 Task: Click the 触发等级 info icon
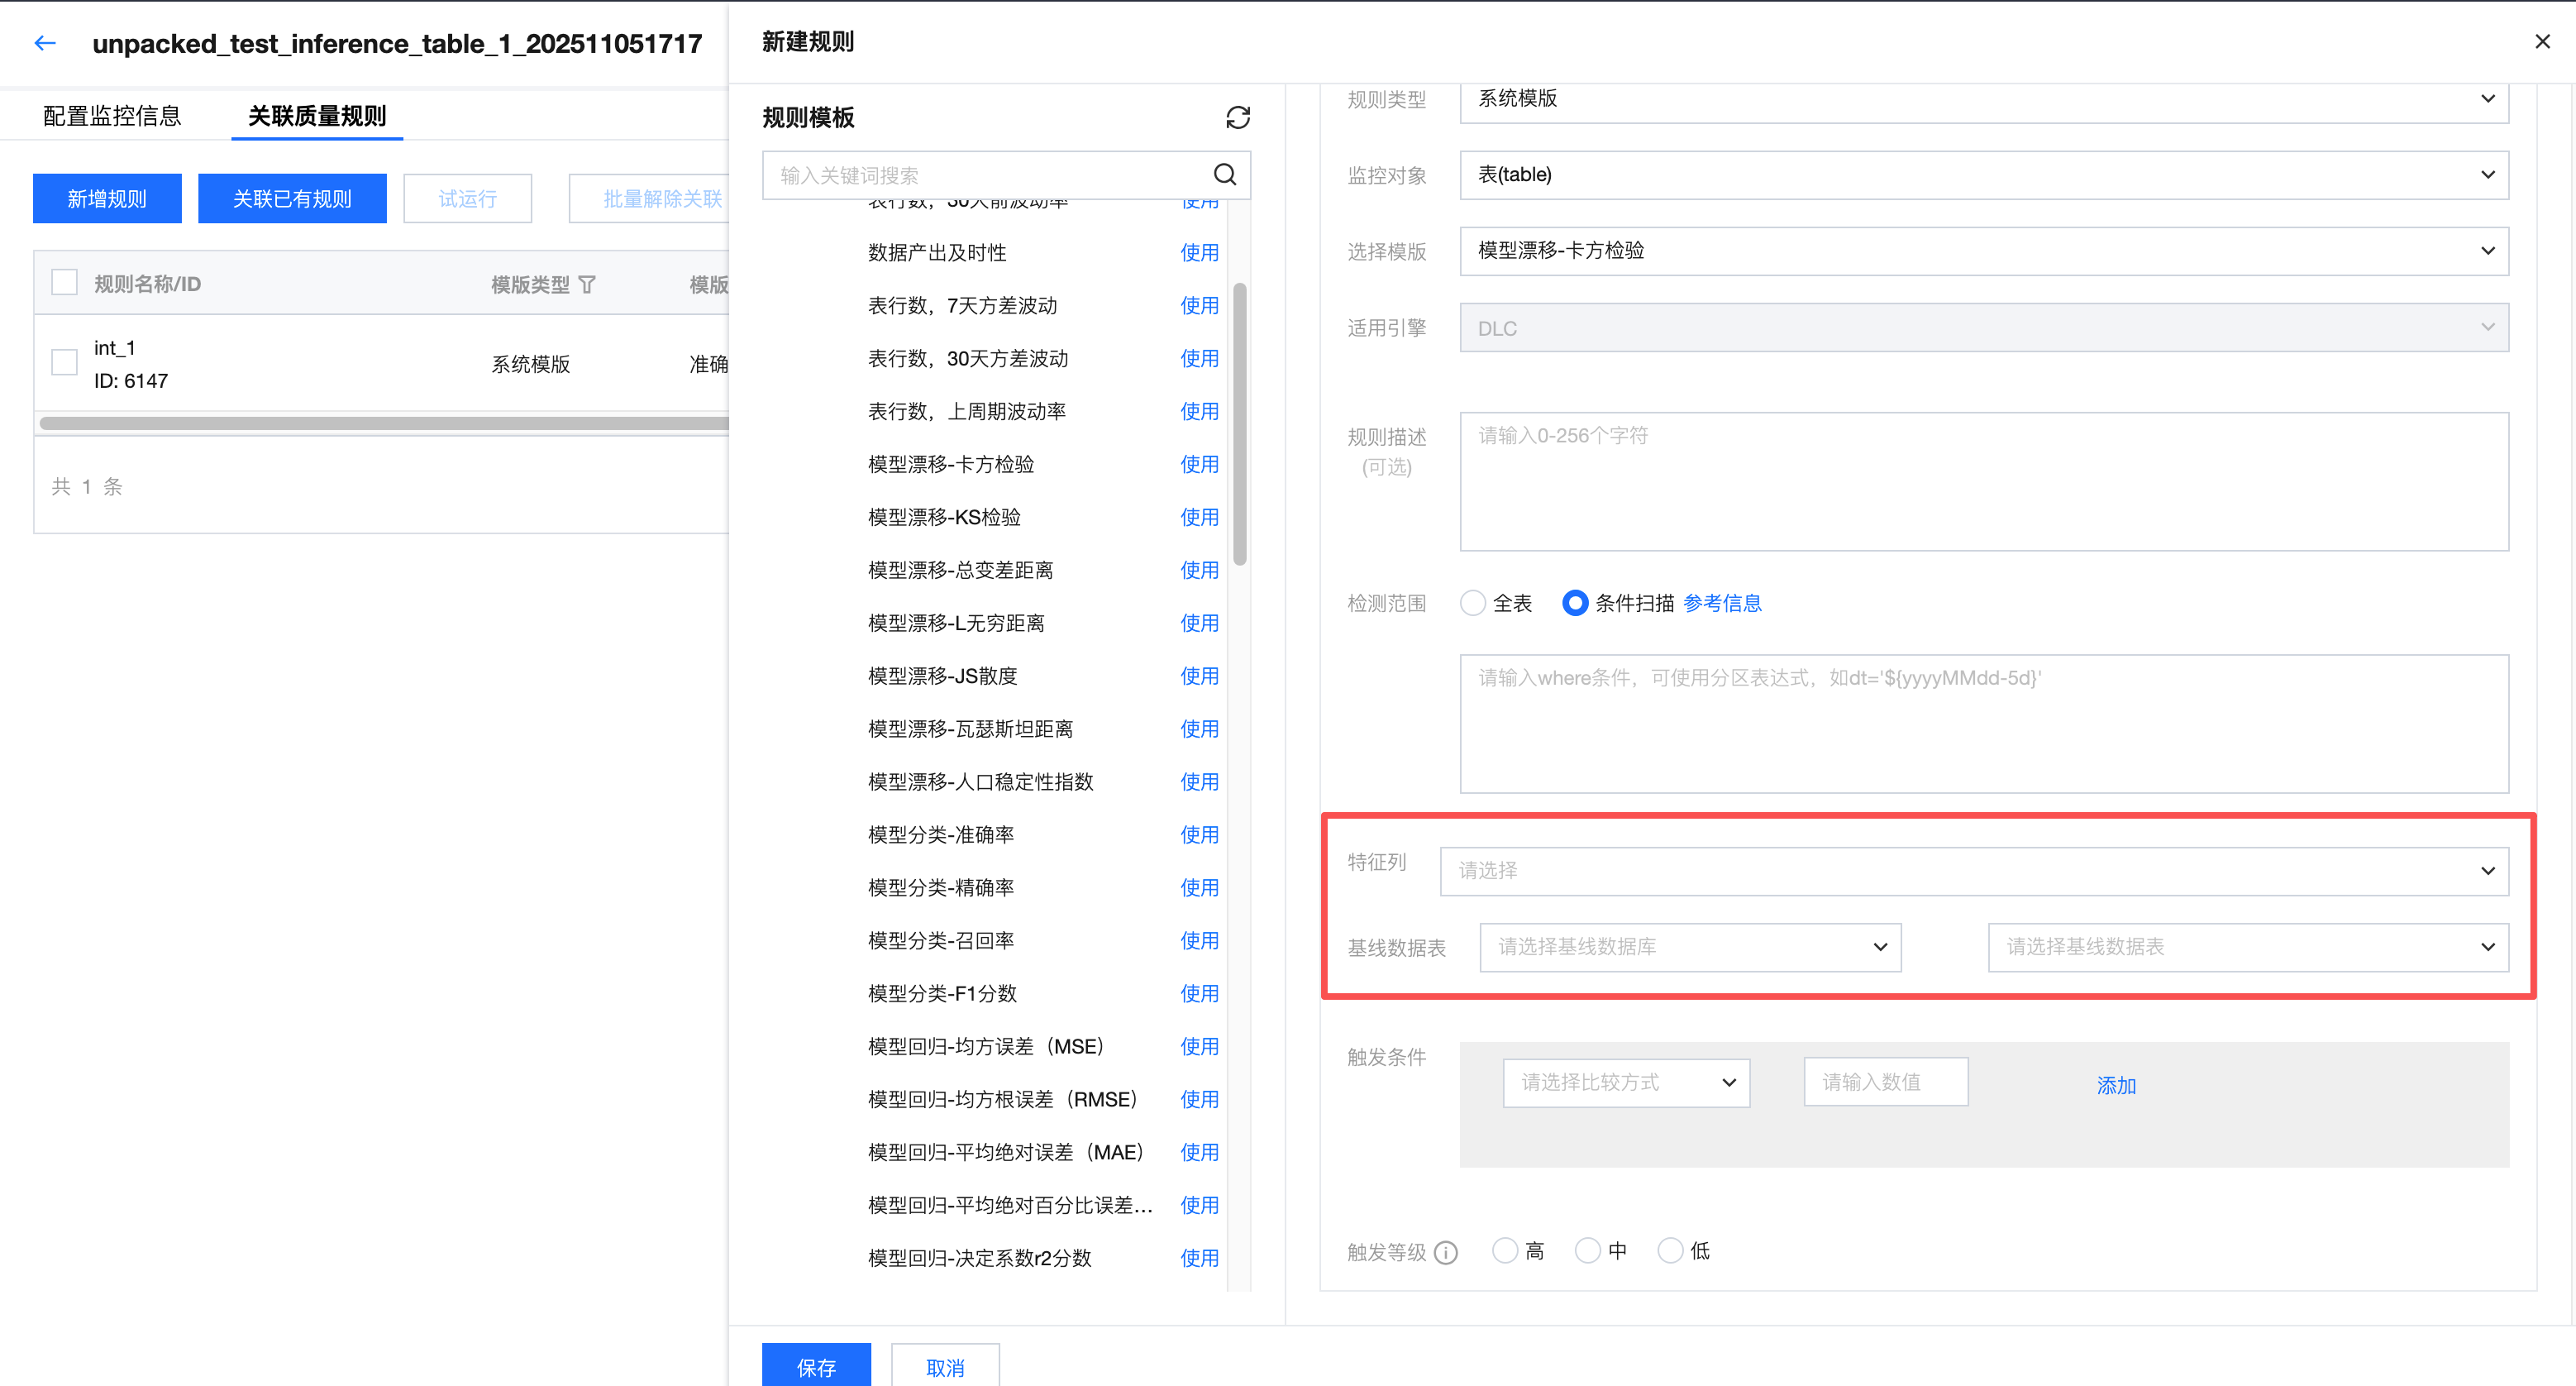pyautogui.click(x=1446, y=1253)
